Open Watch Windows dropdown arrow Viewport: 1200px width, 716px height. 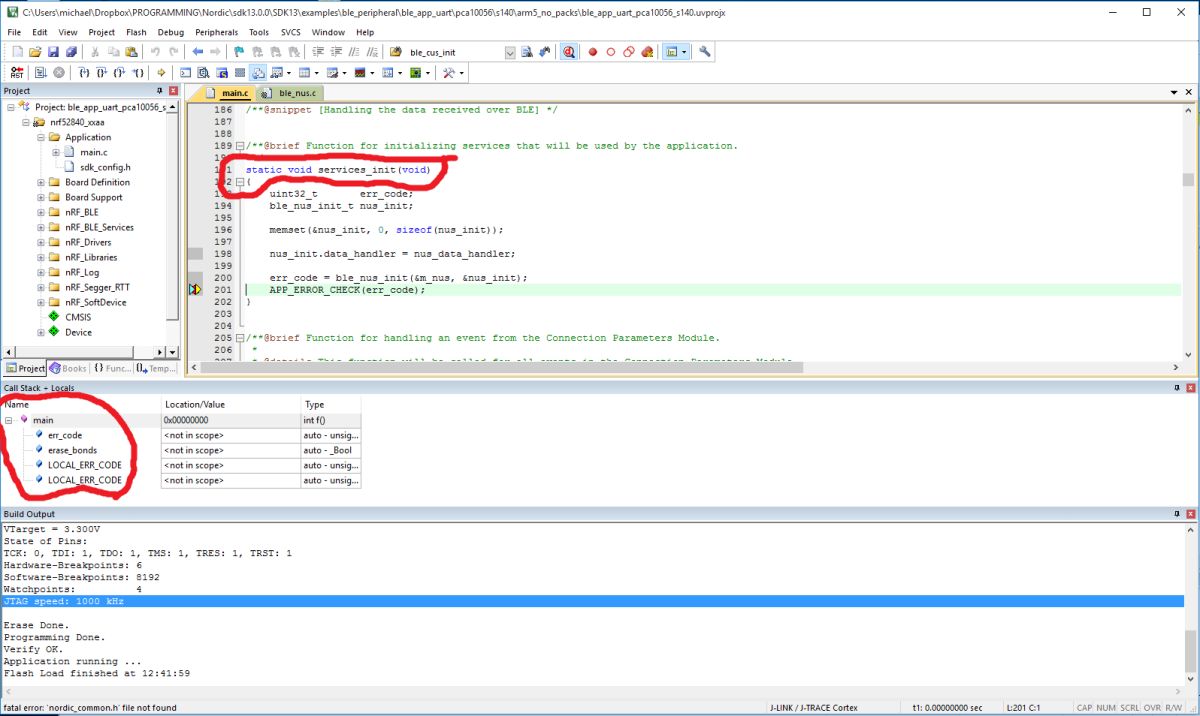point(289,73)
